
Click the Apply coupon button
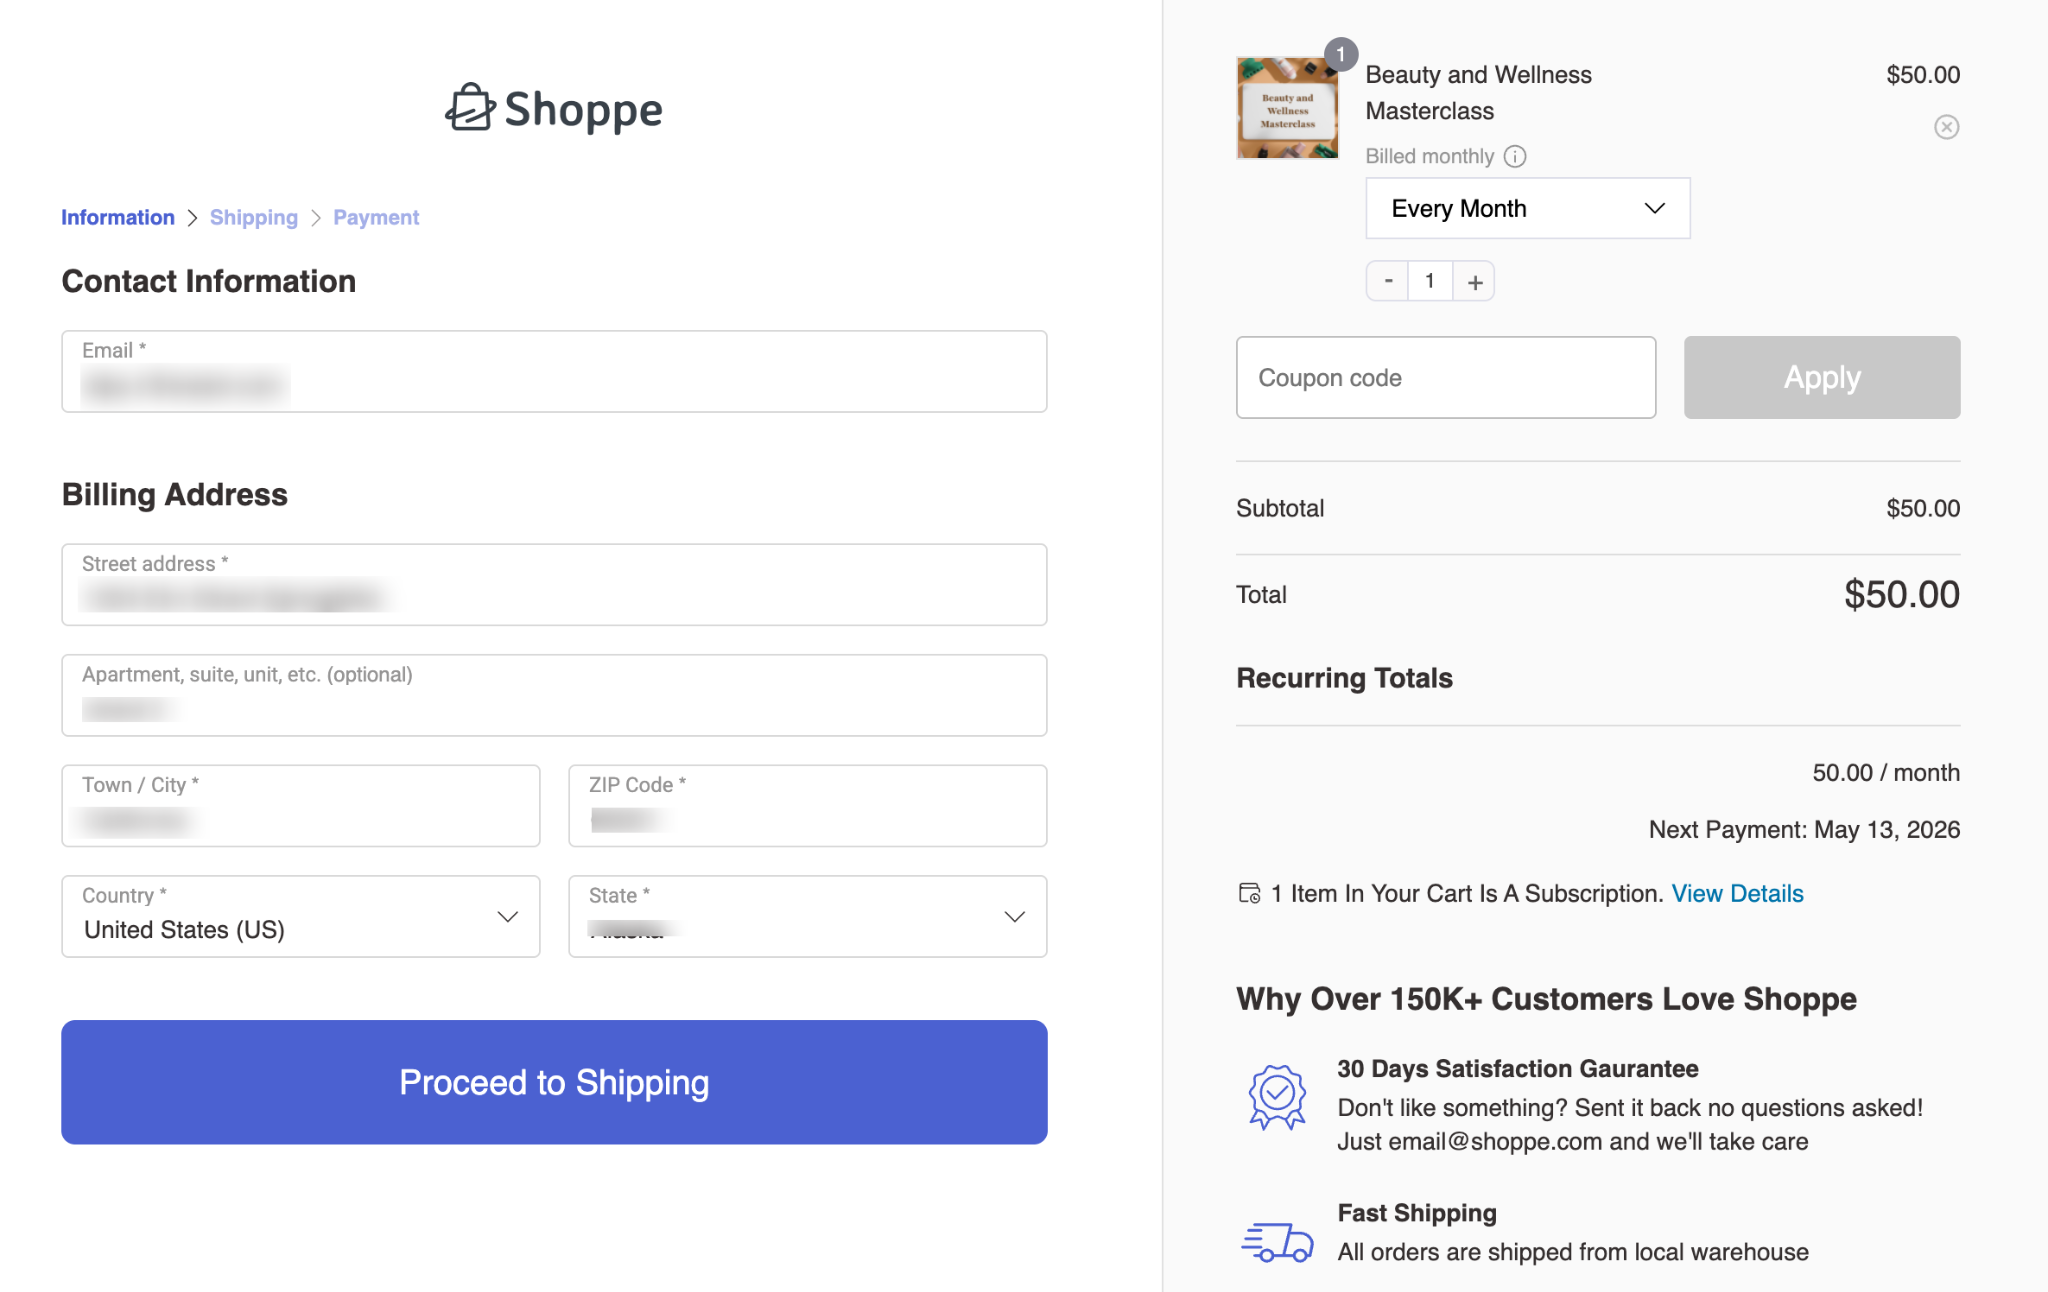click(x=1821, y=377)
